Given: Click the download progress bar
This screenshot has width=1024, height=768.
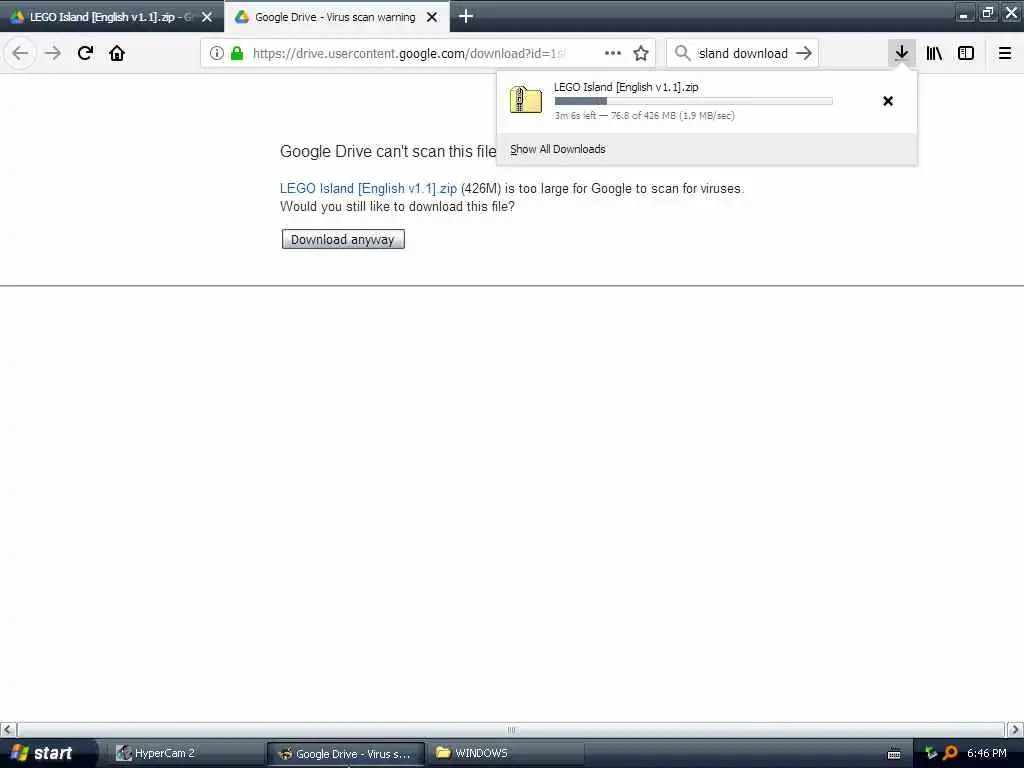Looking at the screenshot, I should 694,101.
